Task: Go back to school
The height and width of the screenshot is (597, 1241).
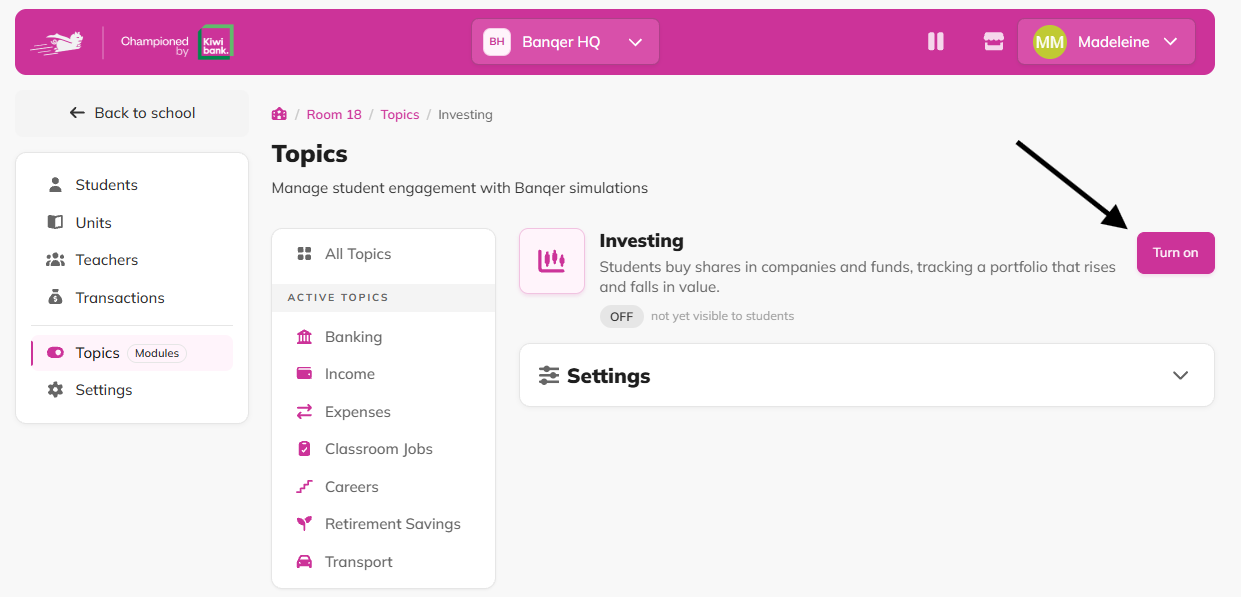Action: click(x=132, y=113)
